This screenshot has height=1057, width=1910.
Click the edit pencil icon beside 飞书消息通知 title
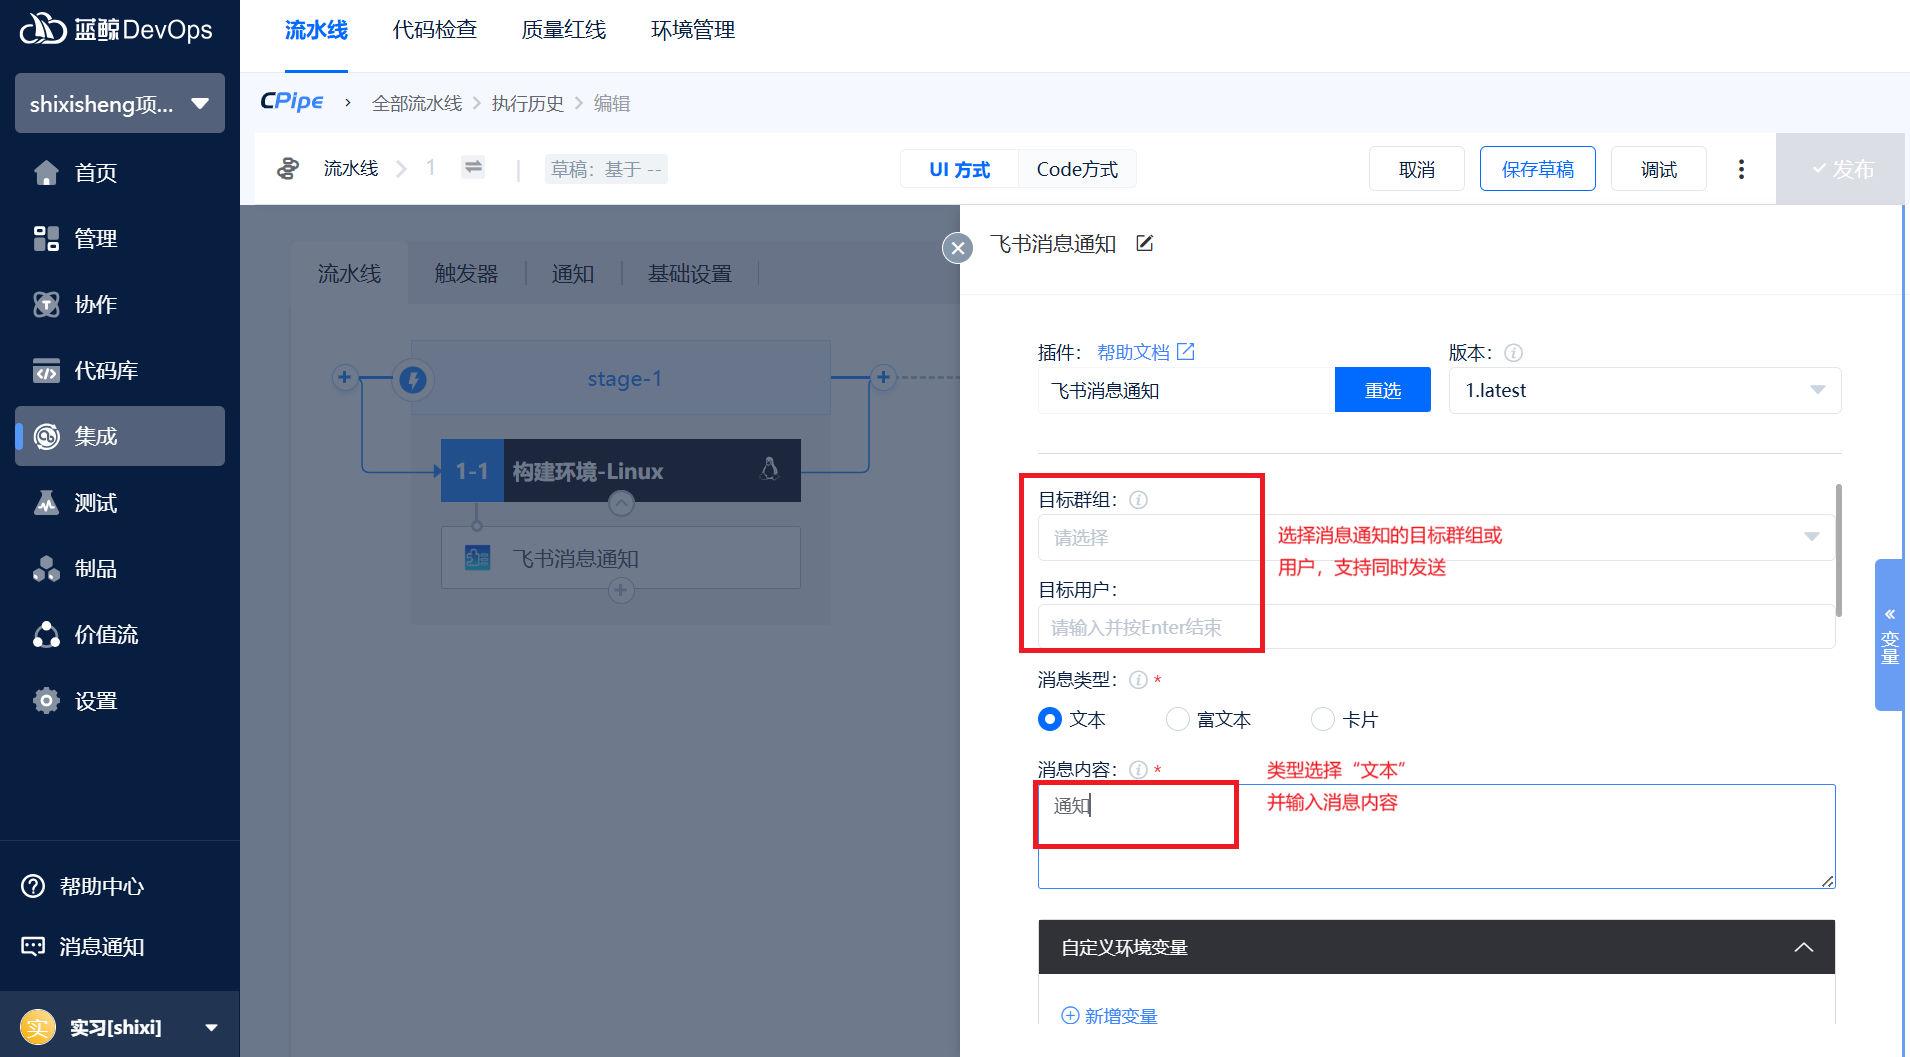click(x=1145, y=243)
